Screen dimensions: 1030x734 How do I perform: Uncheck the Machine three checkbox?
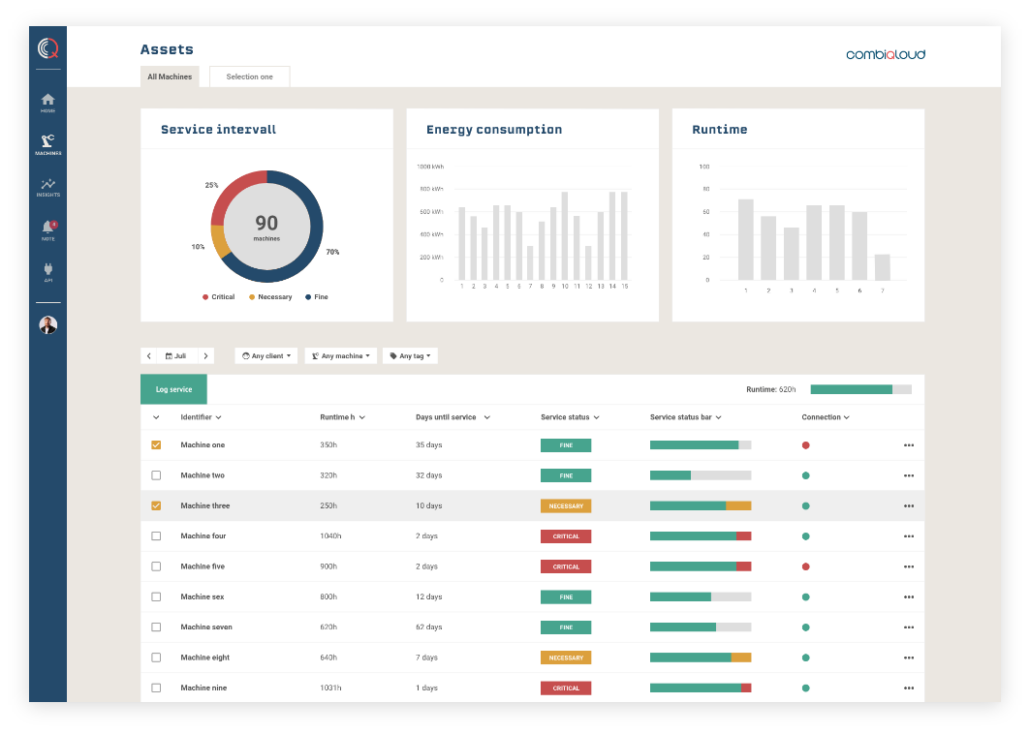(156, 505)
